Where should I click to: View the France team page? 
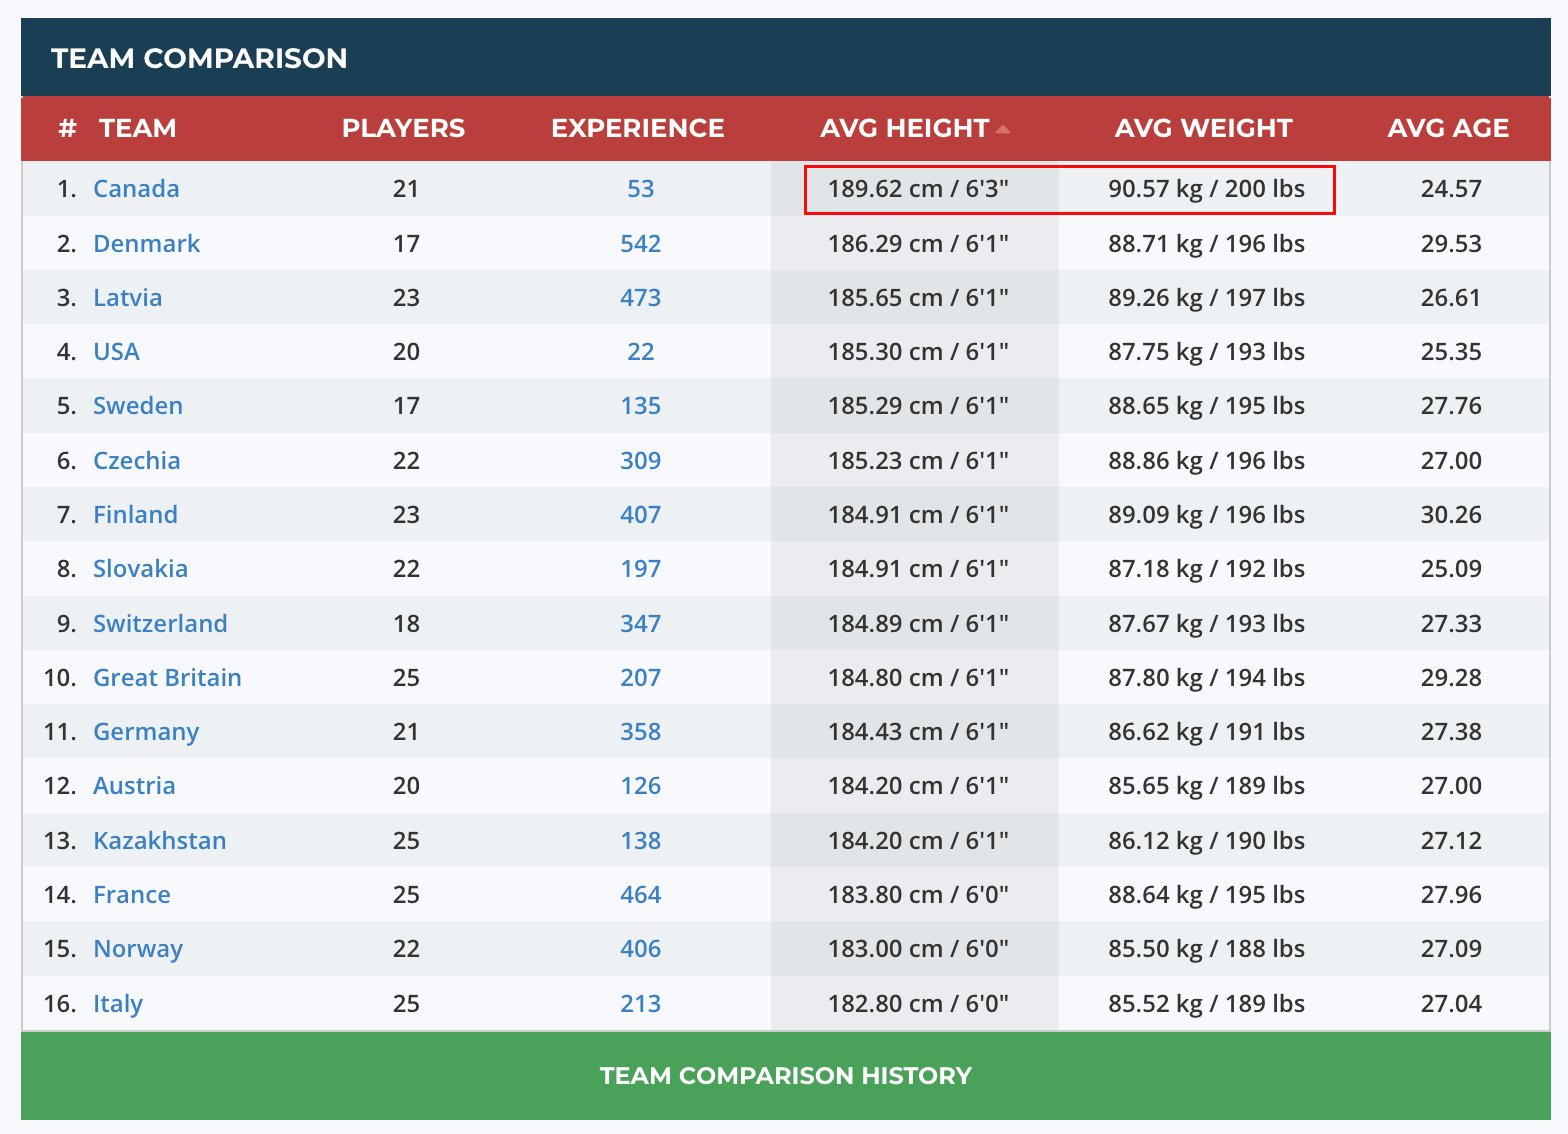point(132,895)
